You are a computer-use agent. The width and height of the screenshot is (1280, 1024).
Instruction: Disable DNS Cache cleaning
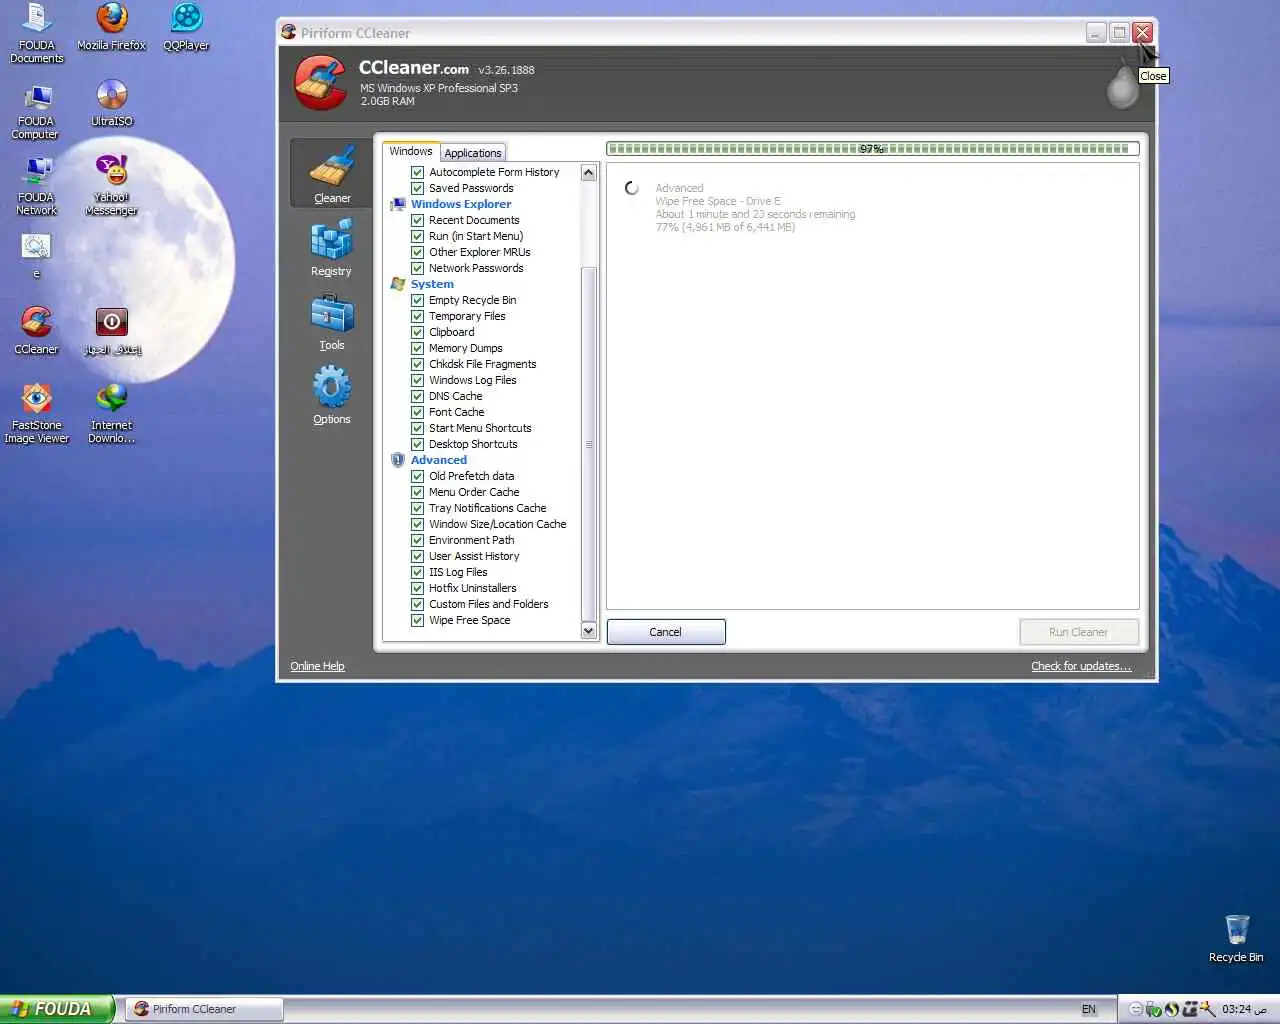click(418, 396)
